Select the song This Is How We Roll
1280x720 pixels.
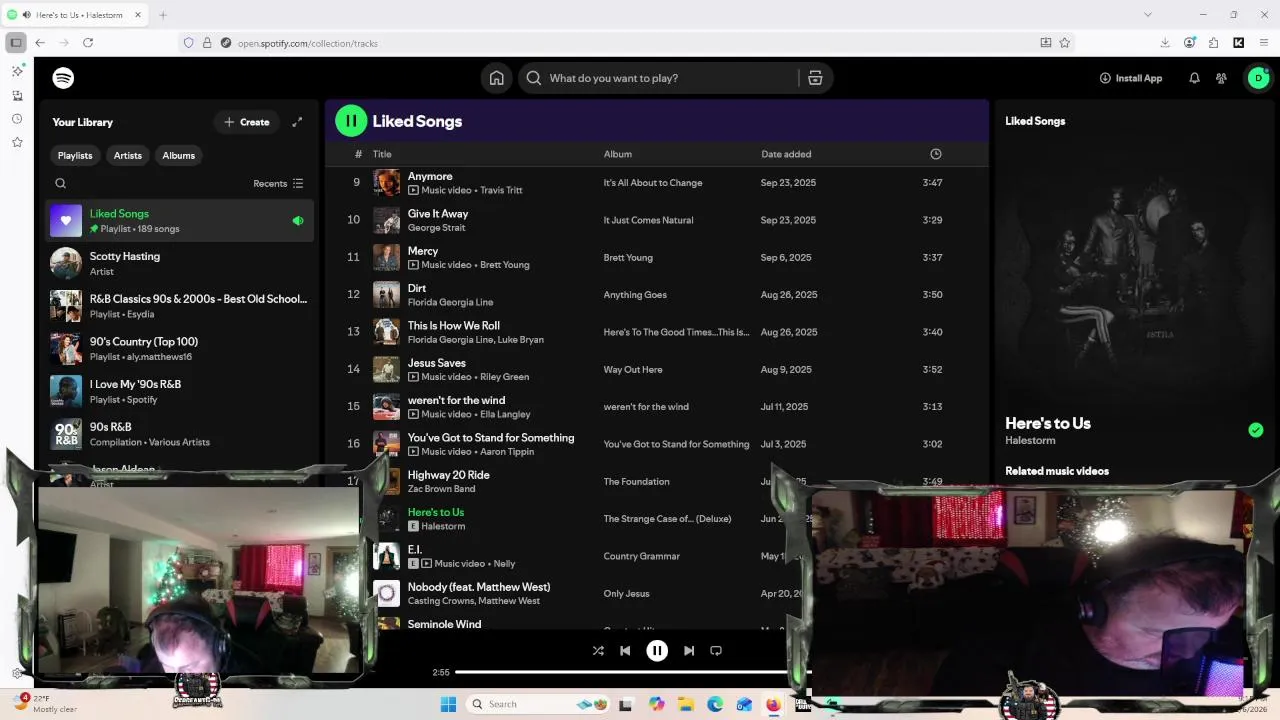pyautogui.click(x=454, y=325)
